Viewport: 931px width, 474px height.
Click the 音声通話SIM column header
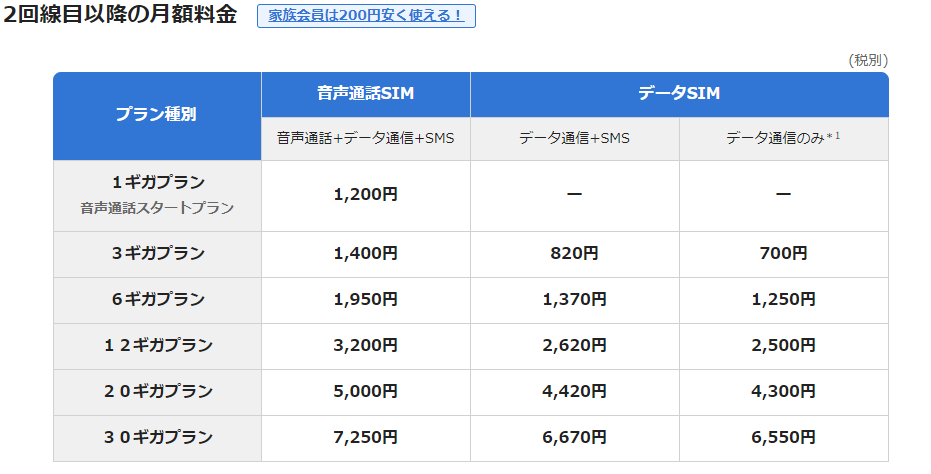point(365,94)
